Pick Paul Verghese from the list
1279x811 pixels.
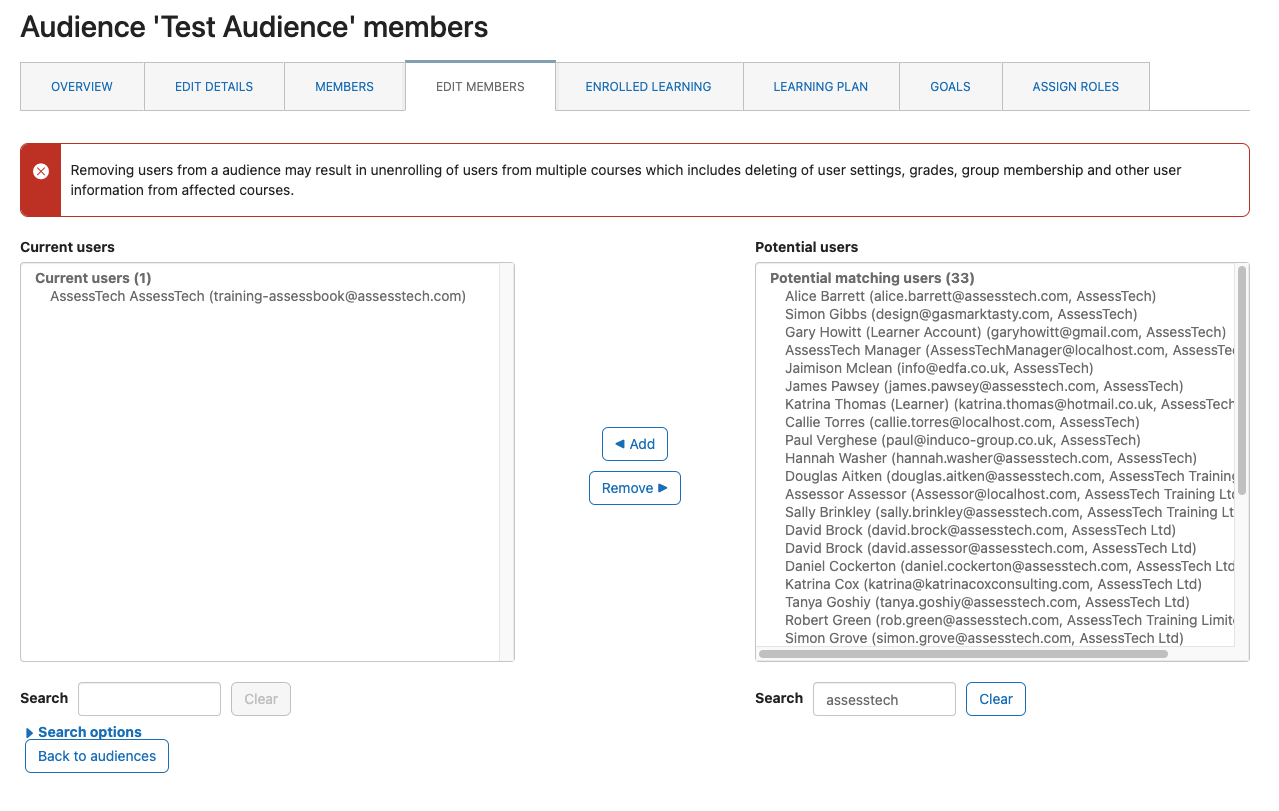962,440
